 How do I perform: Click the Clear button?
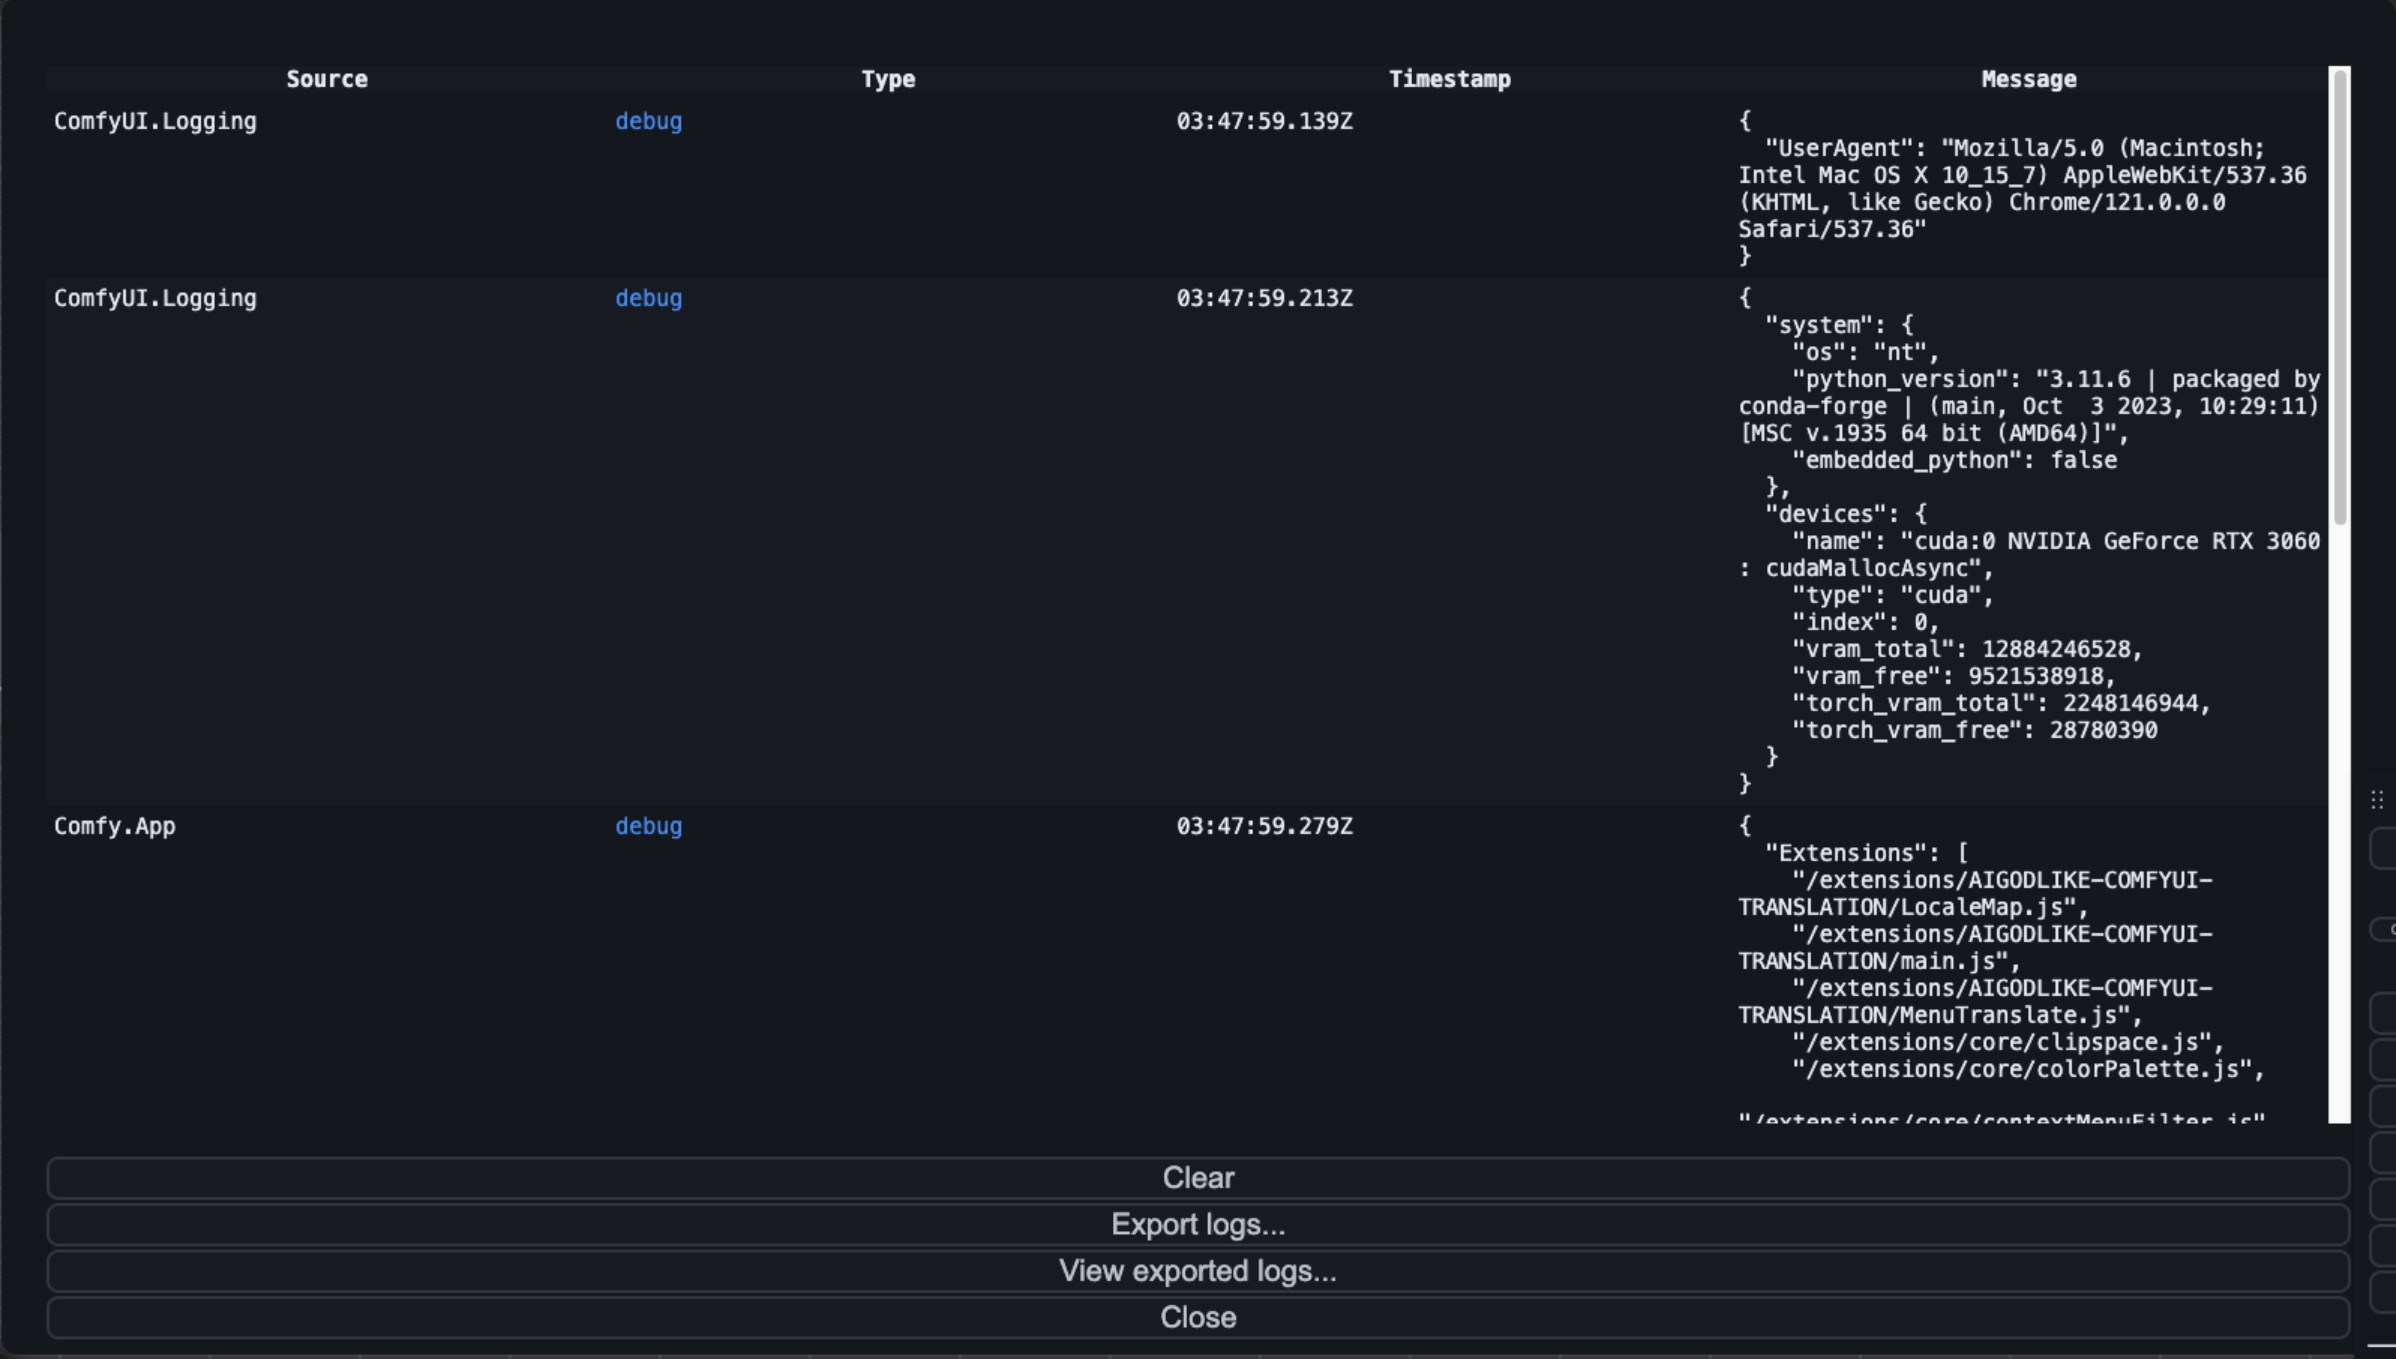(1198, 1178)
